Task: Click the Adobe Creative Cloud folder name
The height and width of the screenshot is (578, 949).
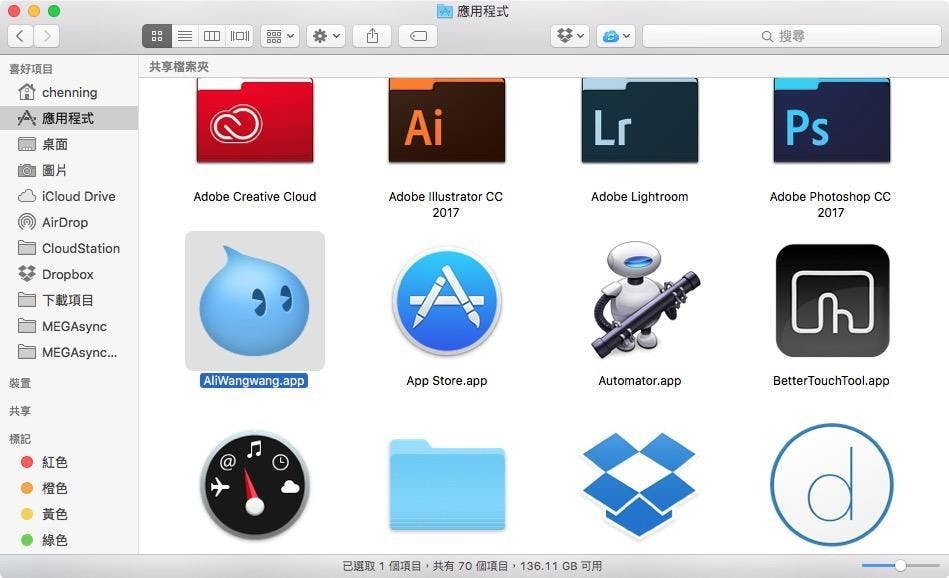Action: pyautogui.click(x=255, y=197)
